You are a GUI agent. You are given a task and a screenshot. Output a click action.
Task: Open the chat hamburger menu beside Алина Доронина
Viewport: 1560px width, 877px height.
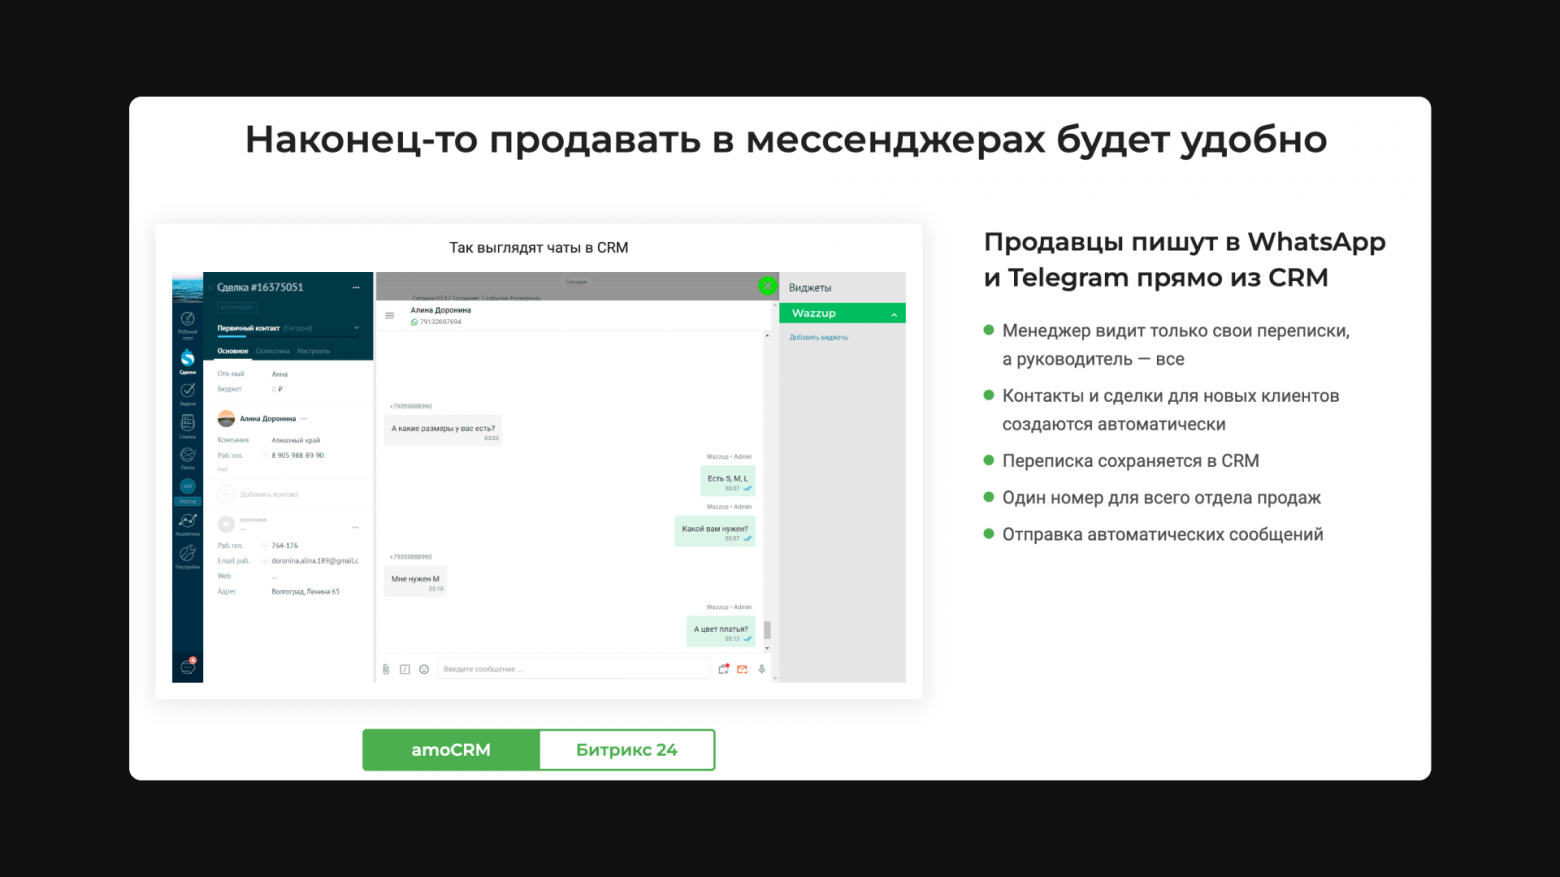point(390,314)
